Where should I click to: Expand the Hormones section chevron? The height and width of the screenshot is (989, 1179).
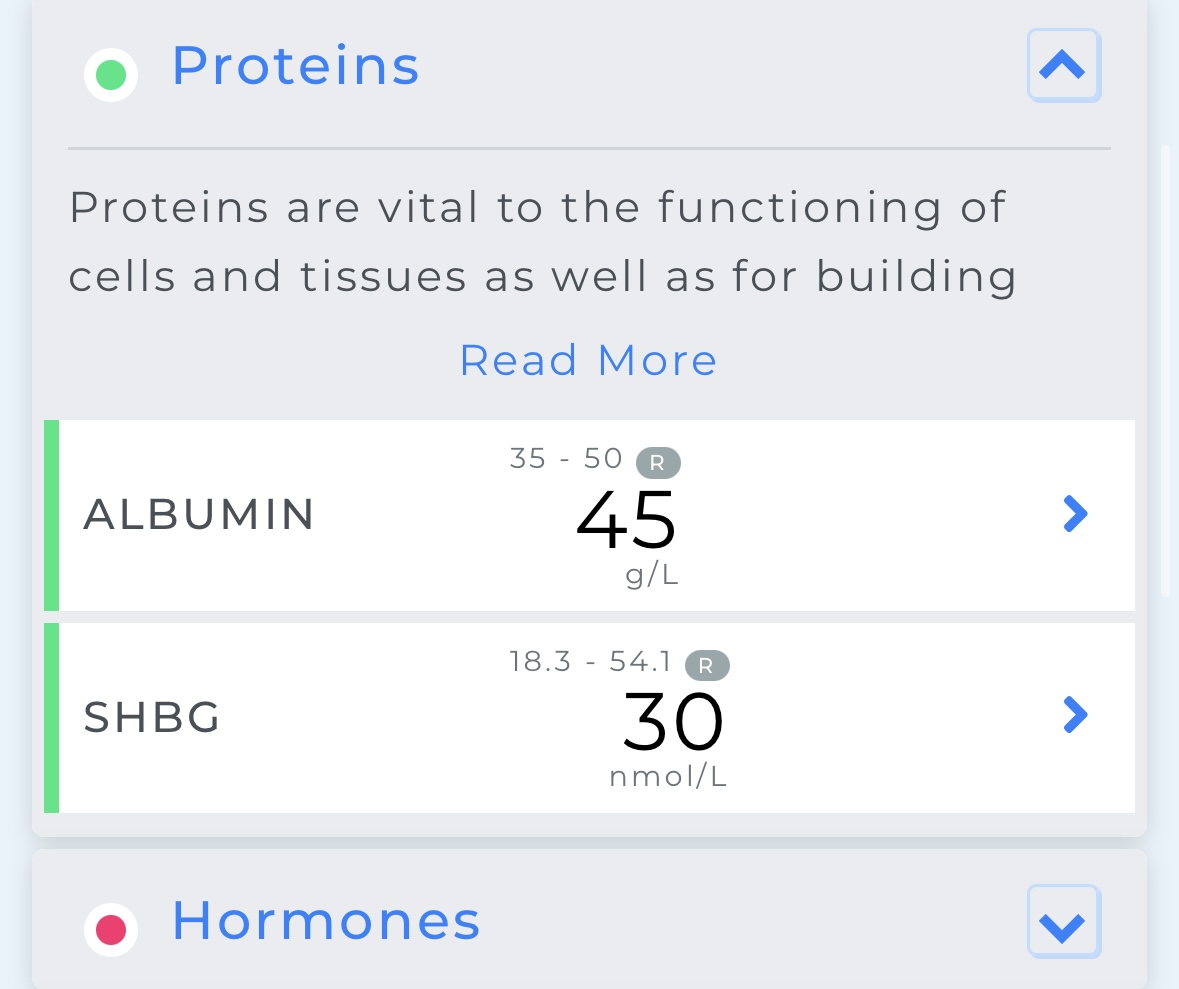pyautogui.click(x=1063, y=922)
